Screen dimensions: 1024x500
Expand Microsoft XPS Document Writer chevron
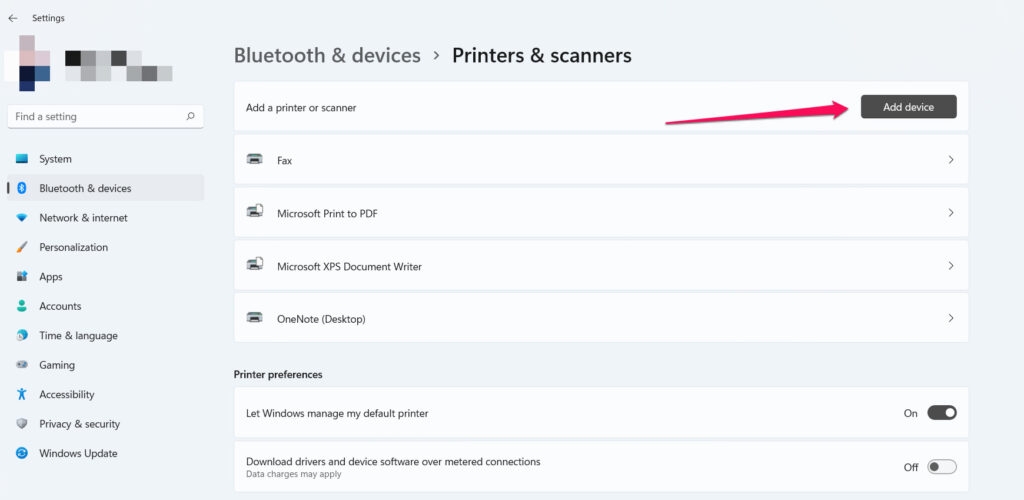[951, 266]
